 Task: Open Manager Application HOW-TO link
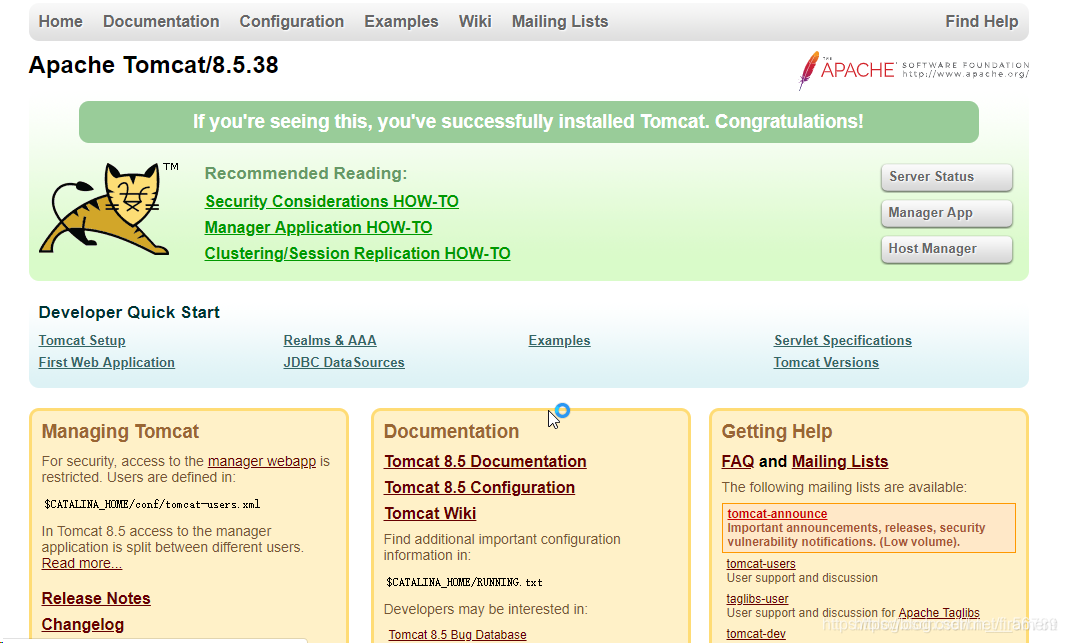click(318, 227)
